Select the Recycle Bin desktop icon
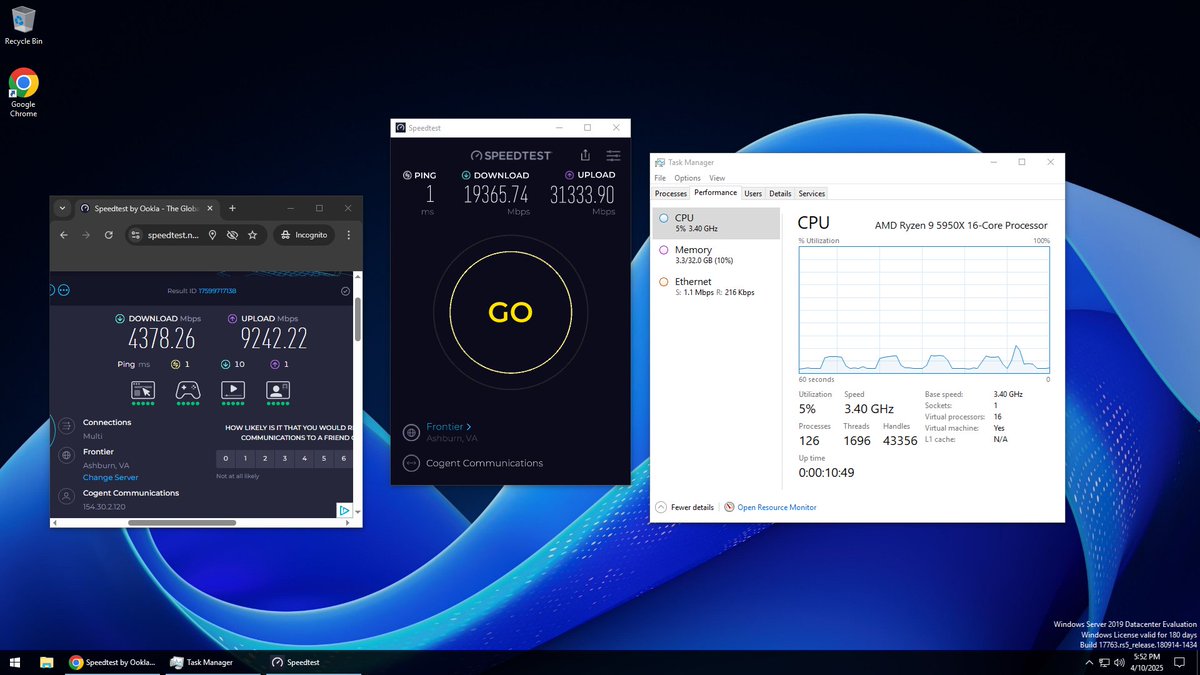 pos(23,25)
